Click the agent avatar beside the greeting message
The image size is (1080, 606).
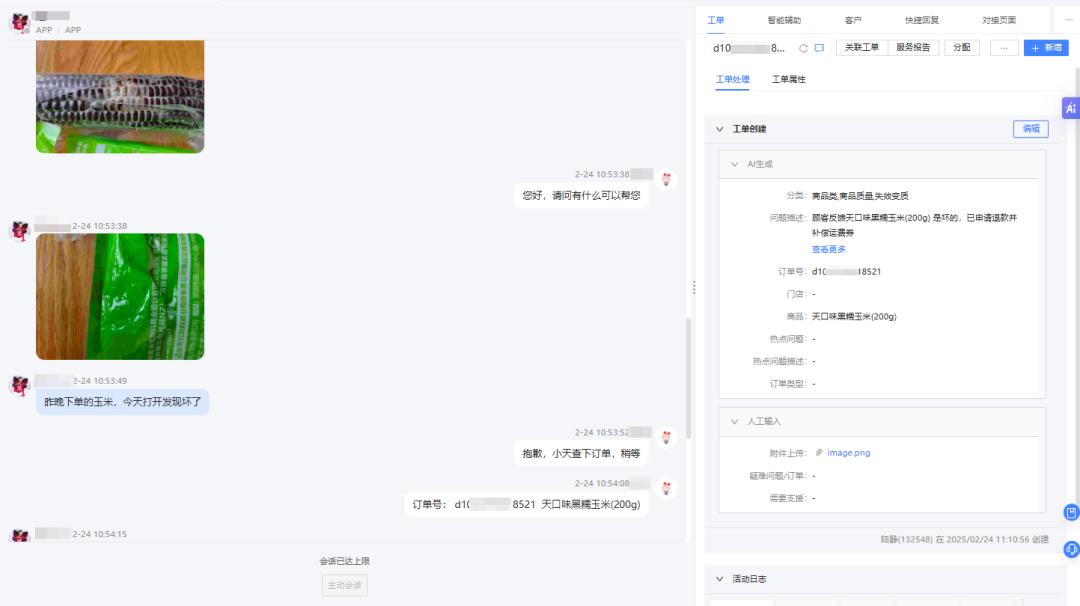pos(666,179)
